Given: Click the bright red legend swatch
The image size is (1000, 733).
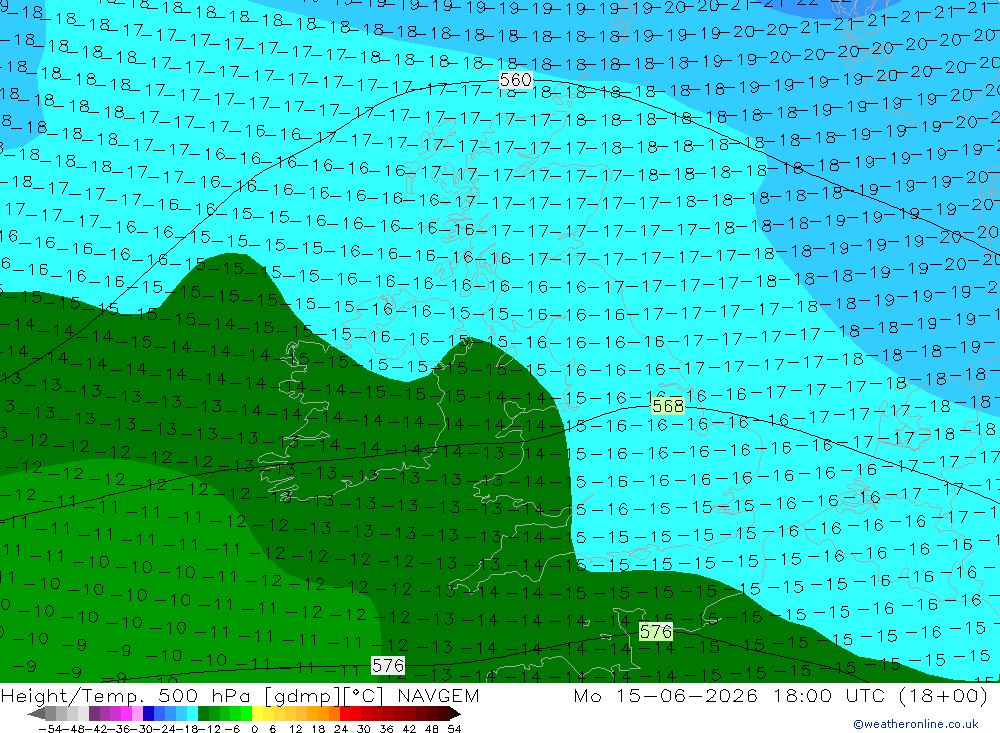Looking at the screenshot, I should [345, 713].
